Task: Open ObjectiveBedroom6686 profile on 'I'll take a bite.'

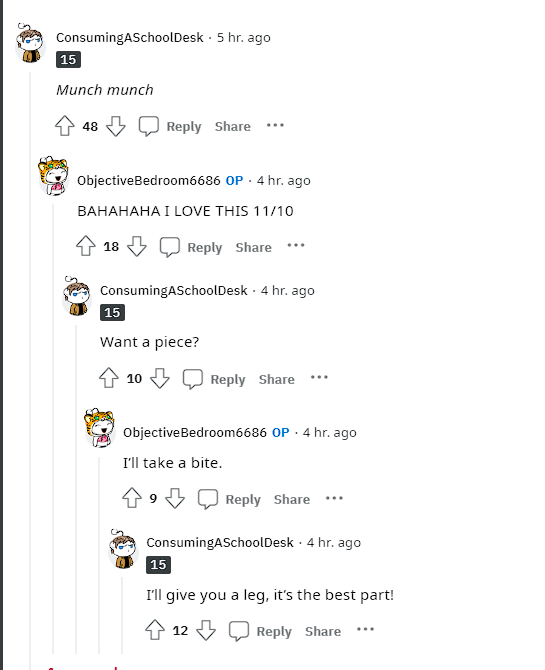Action: coord(195,432)
